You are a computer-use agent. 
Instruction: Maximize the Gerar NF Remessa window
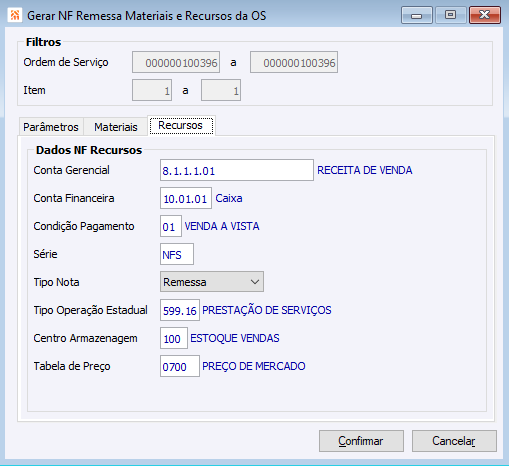[450, 15]
